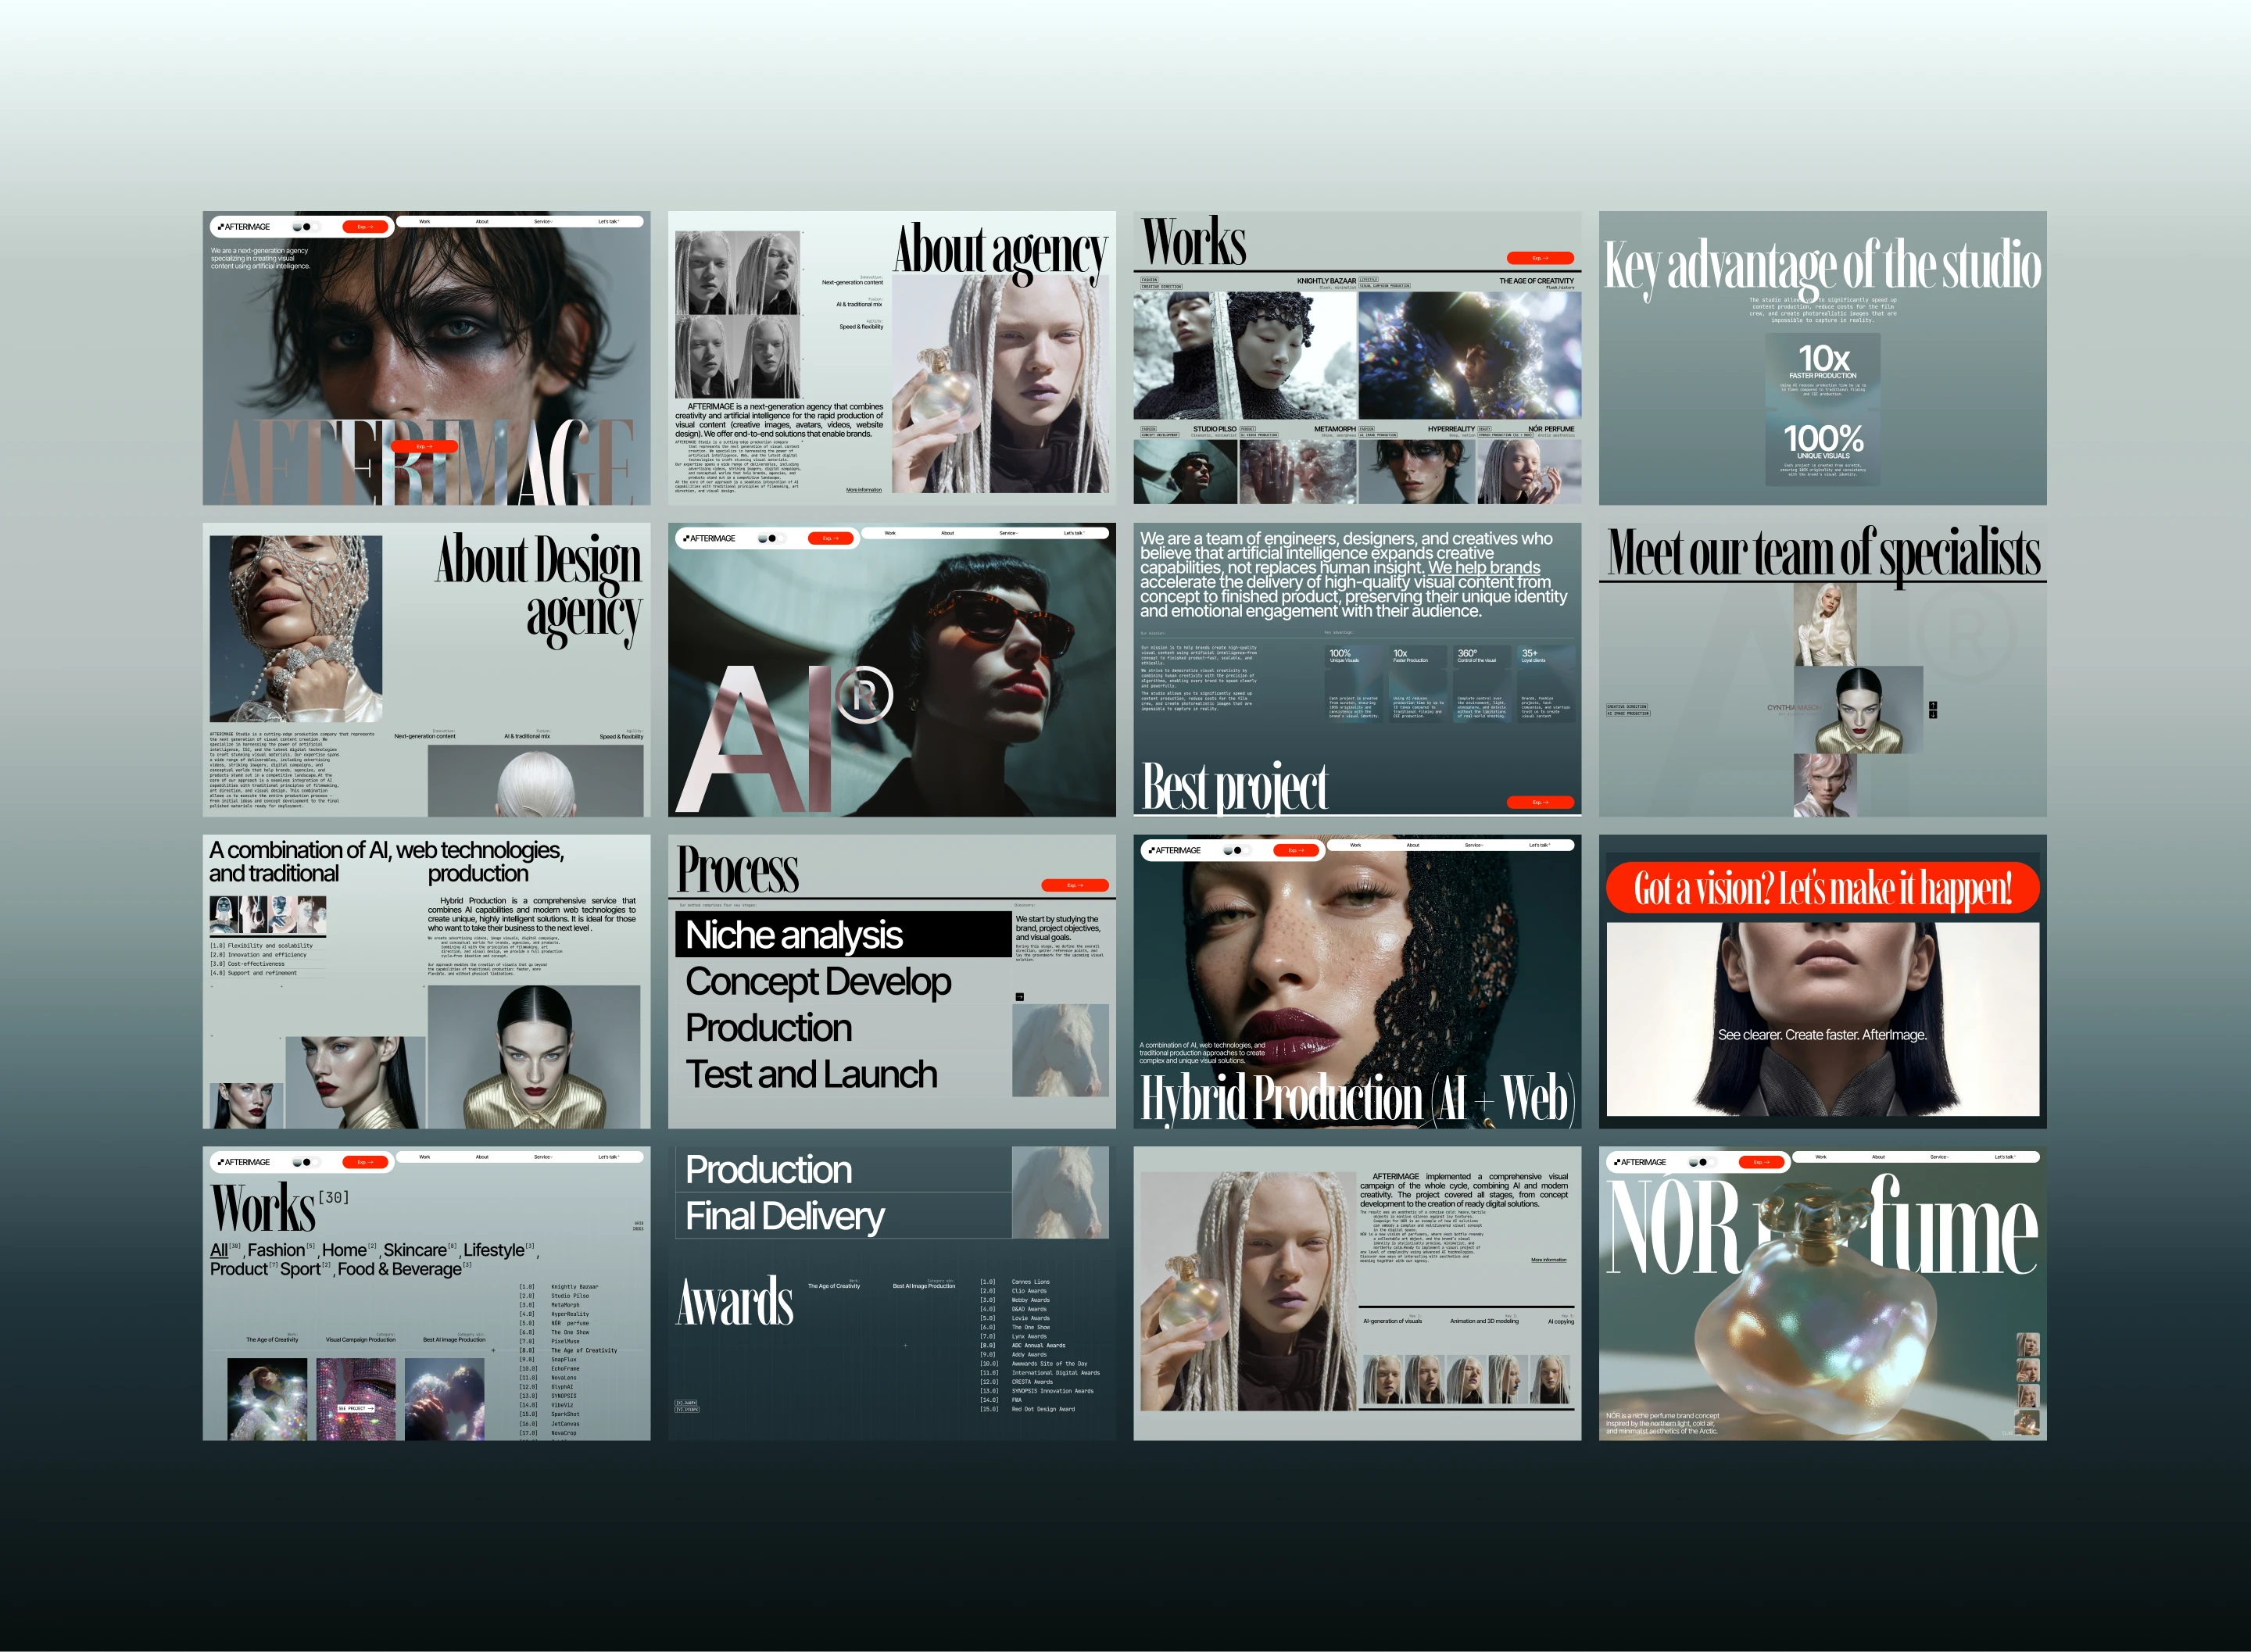Click More information link in NOR campaign description
The height and width of the screenshot is (1652, 2251).
coord(1549,1260)
